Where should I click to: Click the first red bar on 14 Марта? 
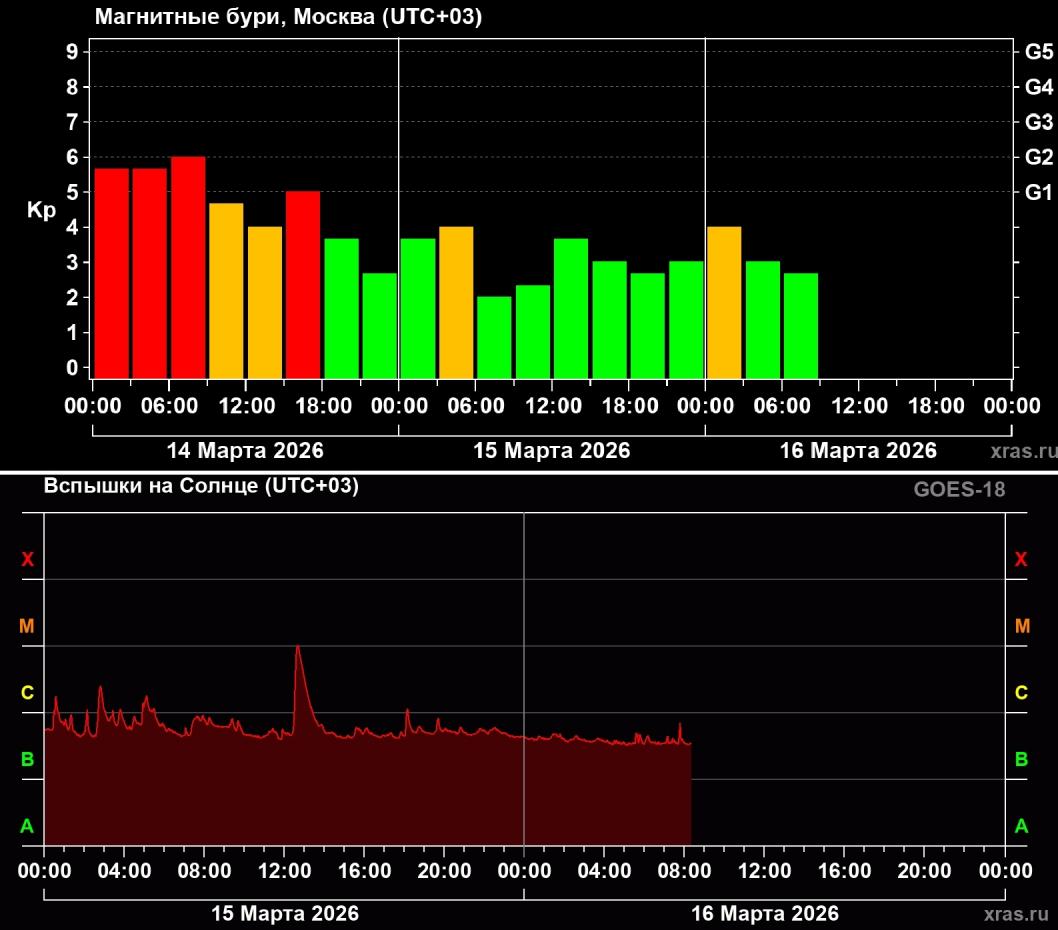click(x=112, y=272)
